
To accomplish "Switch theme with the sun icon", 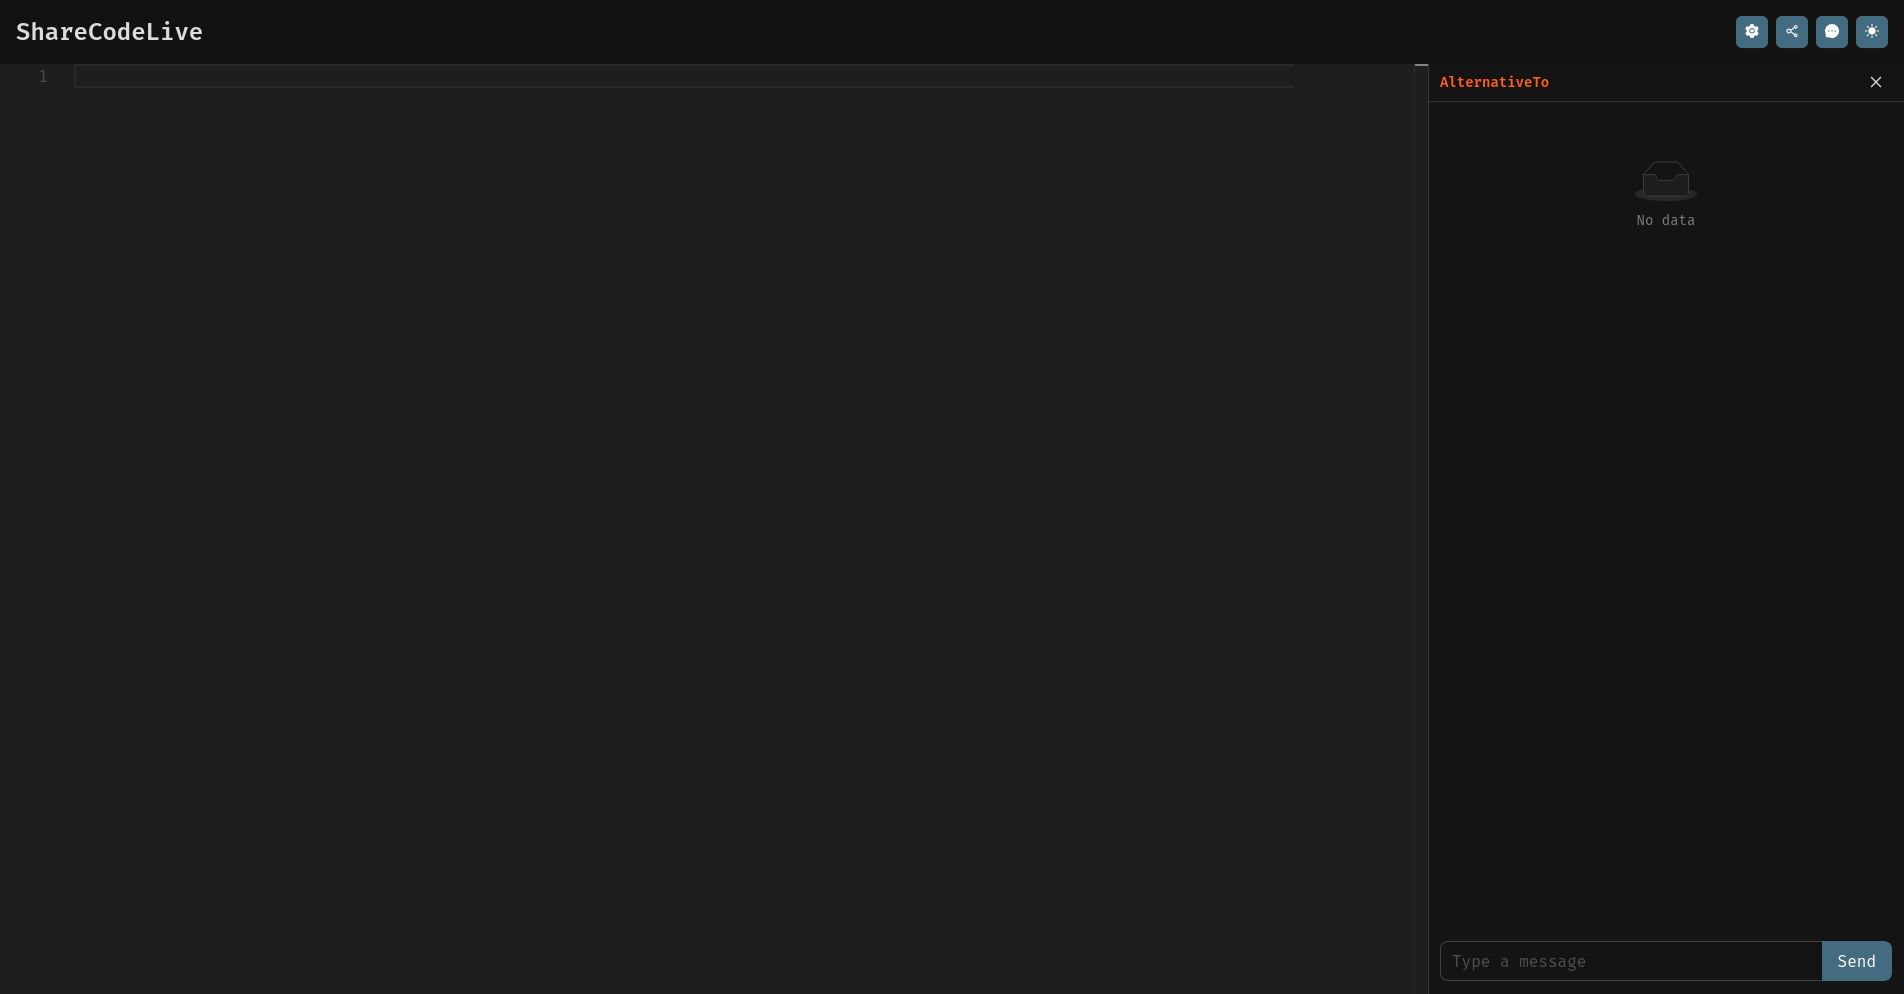I will 1871,32.
